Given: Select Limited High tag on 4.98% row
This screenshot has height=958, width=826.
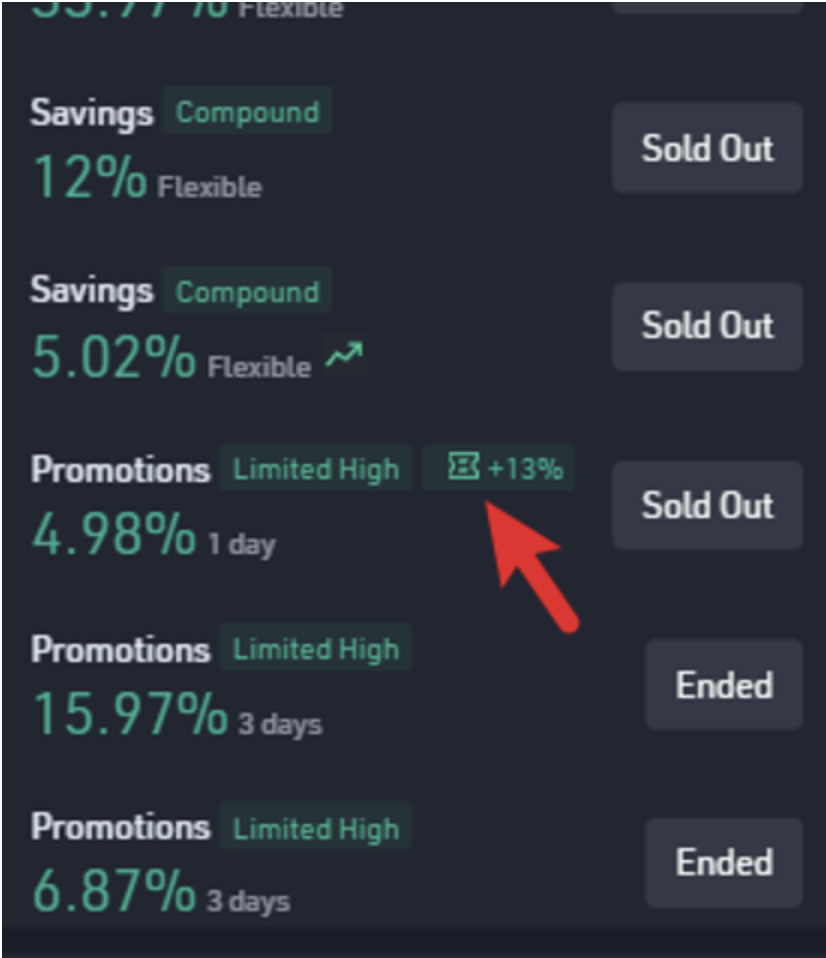Looking at the screenshot, I should coord(316,469).
